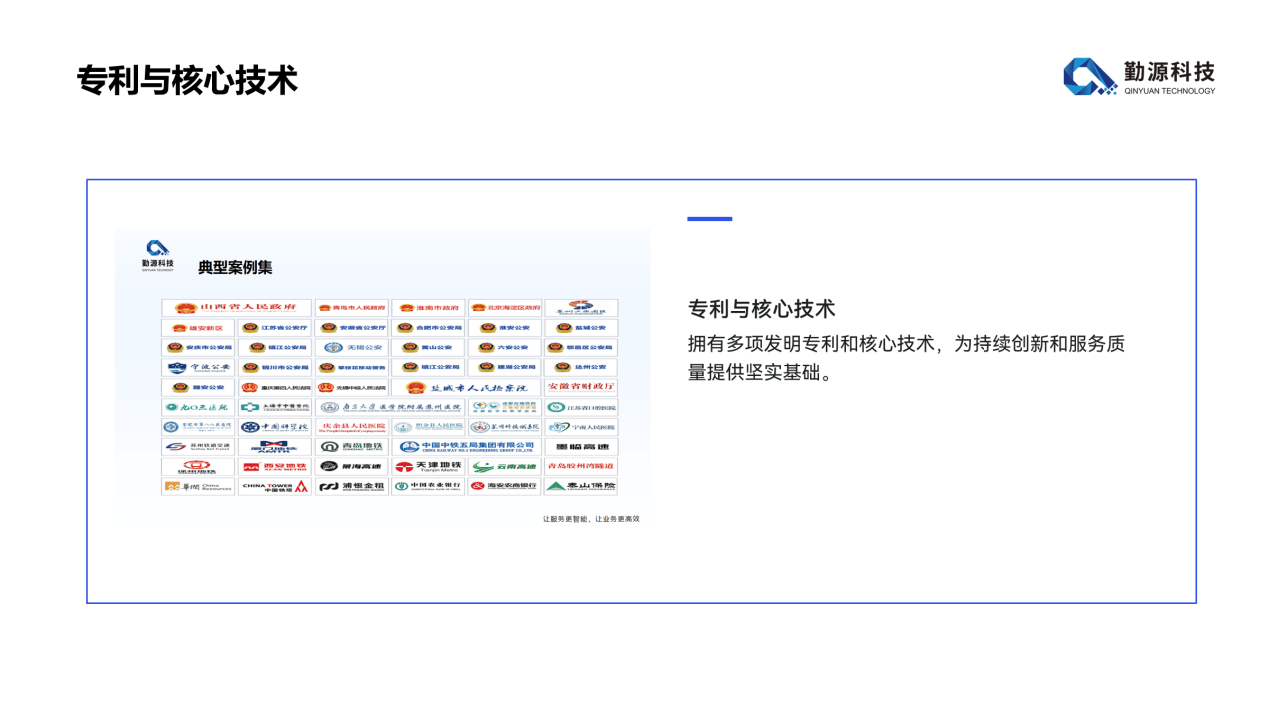This screenshot has height=714, width=1269.
Task: Choose the 苏州轨道交通 logo tile
Action: click(198, 447)
